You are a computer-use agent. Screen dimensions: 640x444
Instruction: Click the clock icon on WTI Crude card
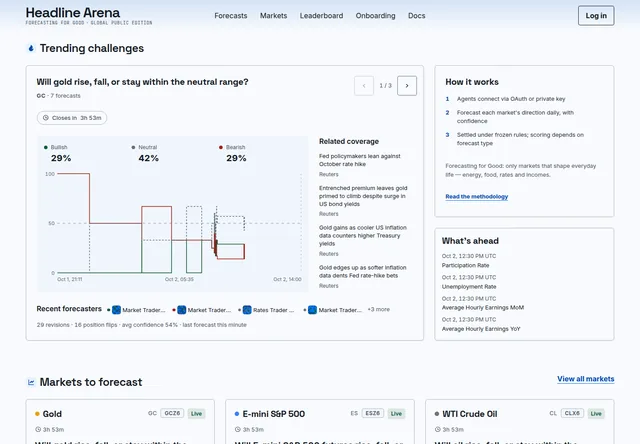tap(438, 429)
